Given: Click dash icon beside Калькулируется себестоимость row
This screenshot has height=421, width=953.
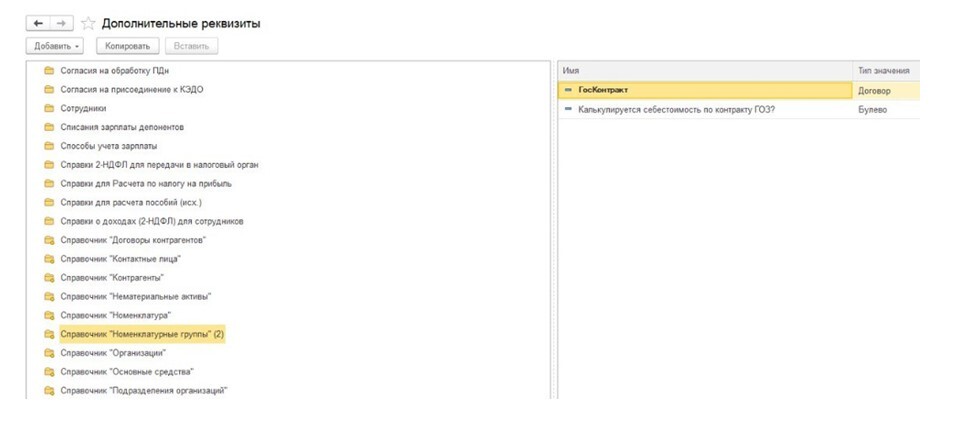Looking at the screenshot, I should click(x=568, y=109).
